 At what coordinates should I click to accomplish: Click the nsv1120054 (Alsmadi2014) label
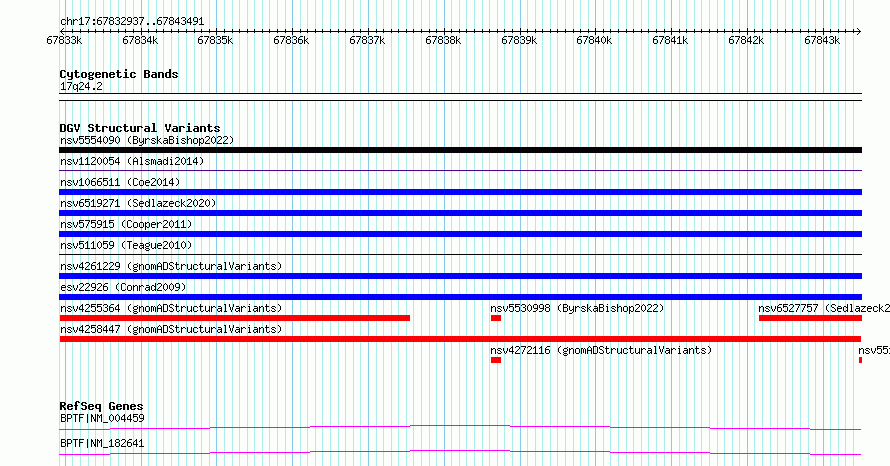pos(132,161)
